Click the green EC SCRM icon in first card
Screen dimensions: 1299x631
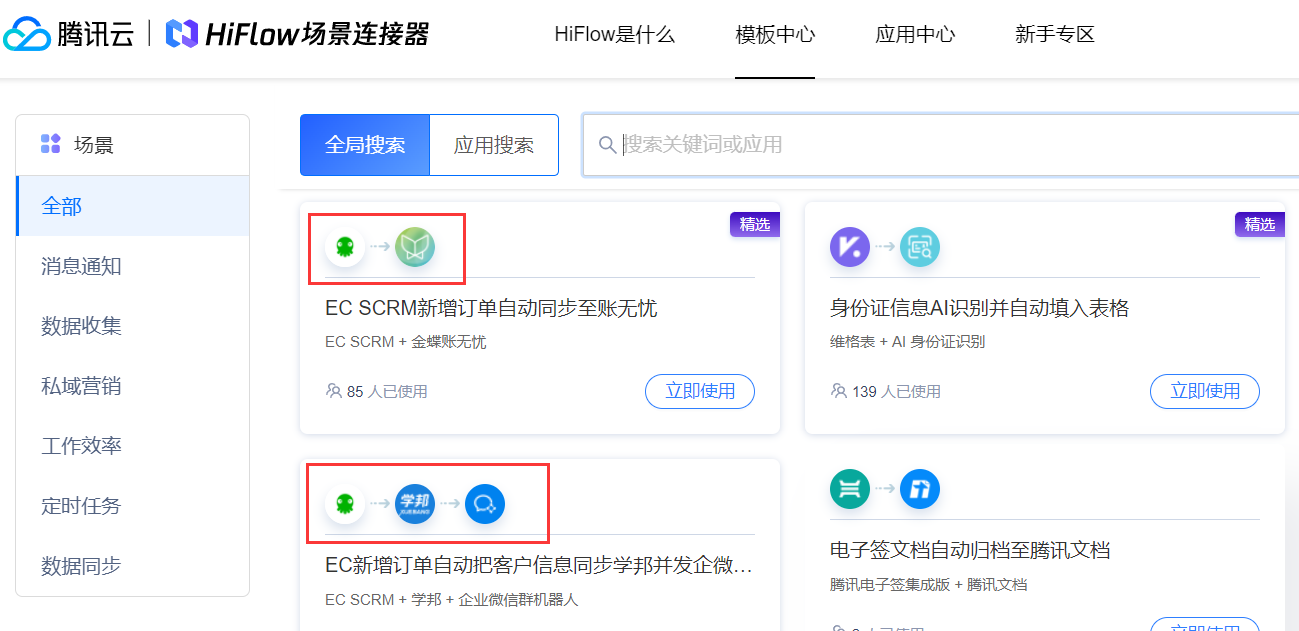[x=345, y=247]
